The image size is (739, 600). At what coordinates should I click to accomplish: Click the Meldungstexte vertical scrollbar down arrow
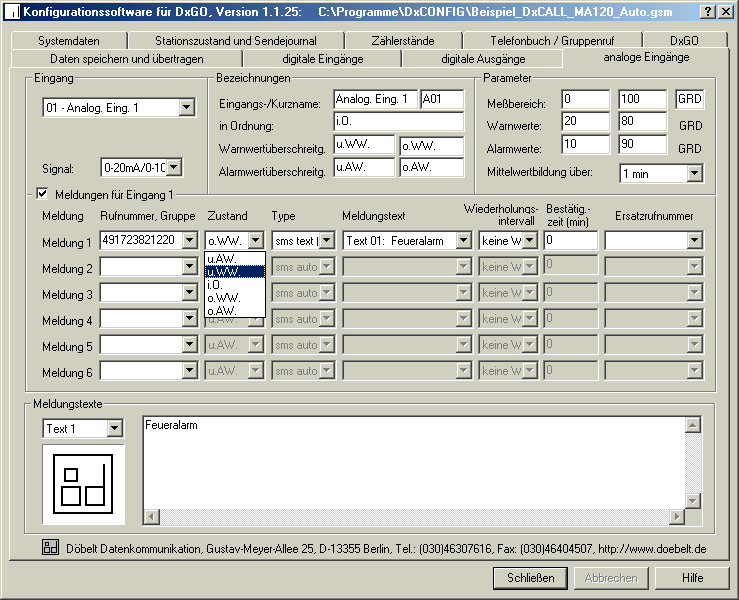coord(692,501)
